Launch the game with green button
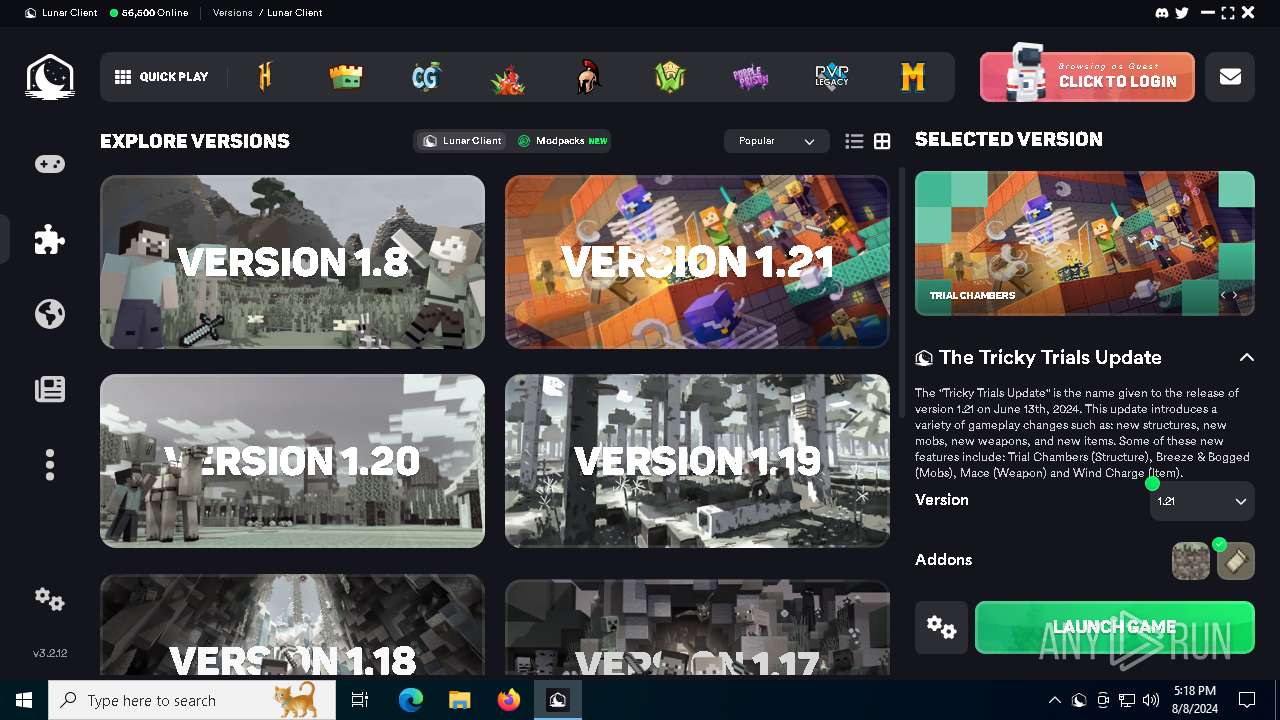 pyautogui.click(x=1115, y=627)
